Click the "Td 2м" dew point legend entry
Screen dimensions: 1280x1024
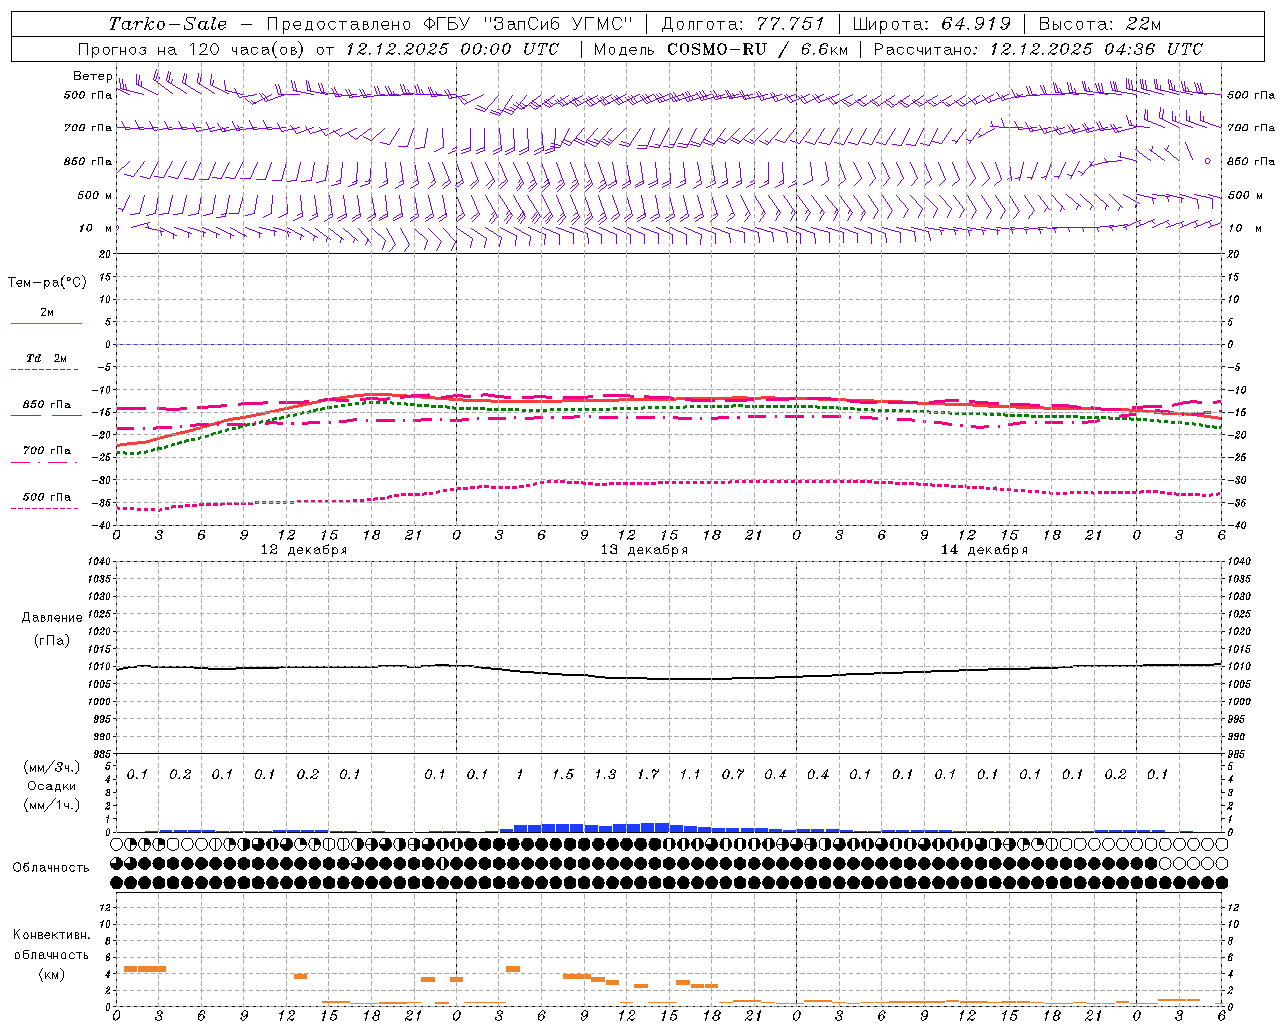47,358
